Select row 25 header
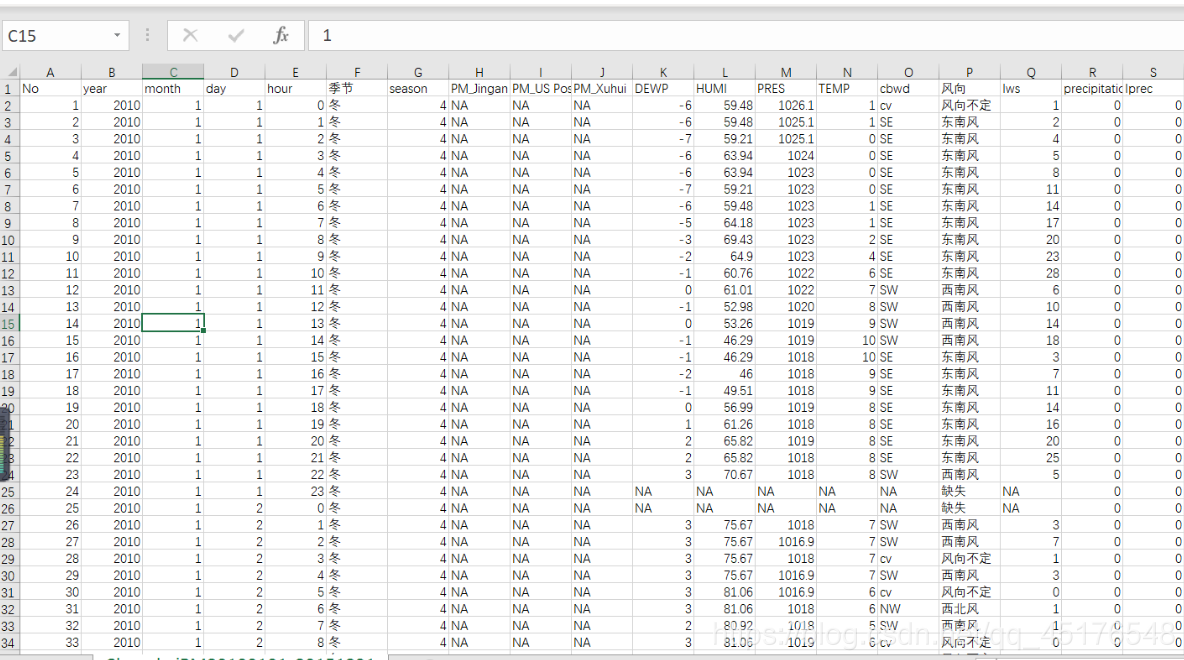The width and height of the screenshot is (1184, 660). 9,492
